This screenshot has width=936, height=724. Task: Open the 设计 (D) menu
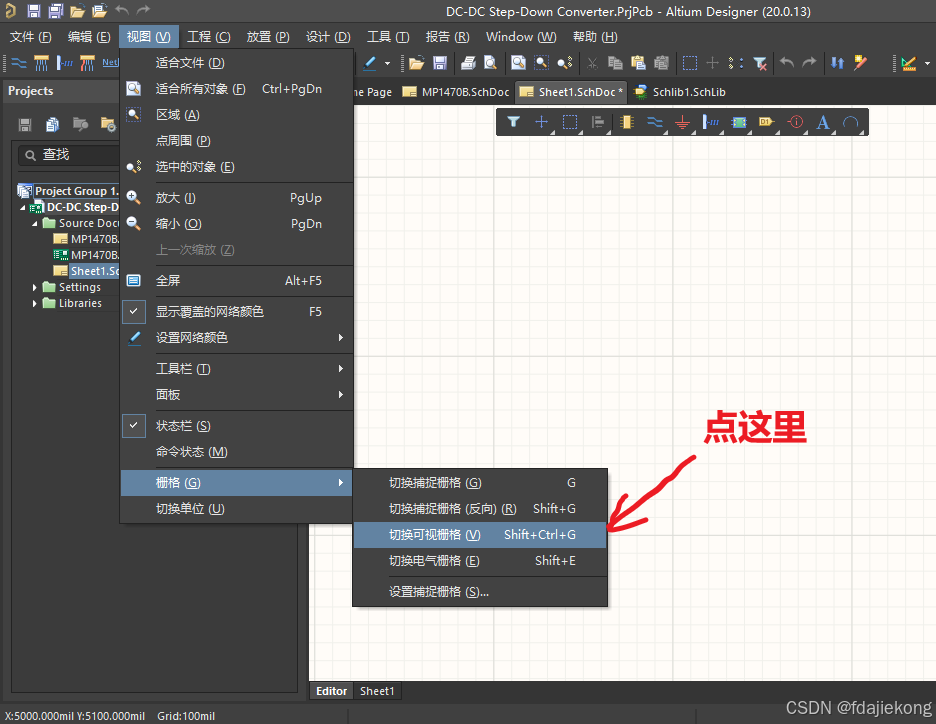(328, 37)
